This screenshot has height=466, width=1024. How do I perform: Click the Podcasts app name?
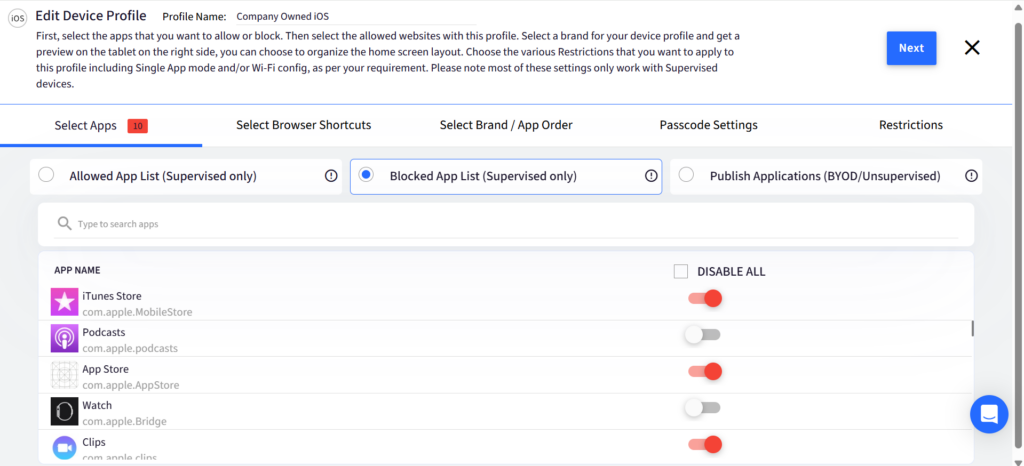(x=104, y=333)
